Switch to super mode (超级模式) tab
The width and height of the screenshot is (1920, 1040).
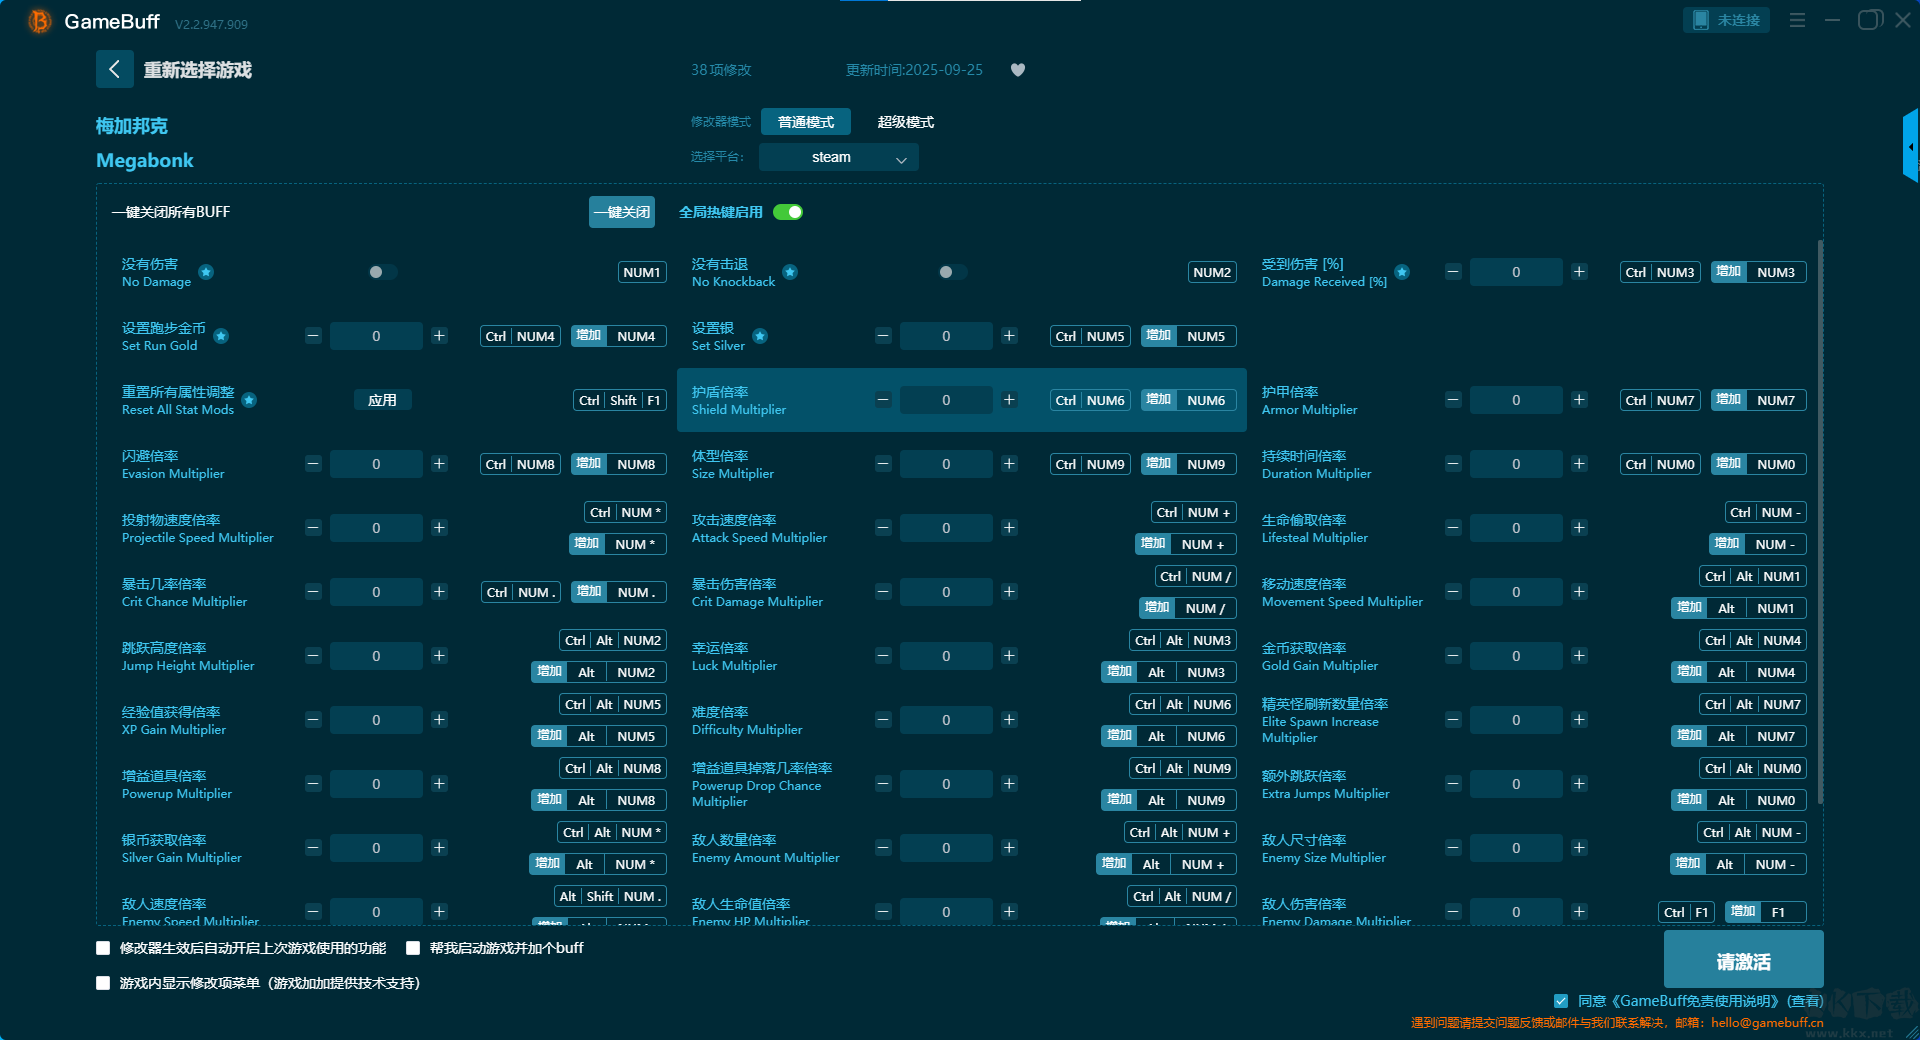click(x=906, y=122)
